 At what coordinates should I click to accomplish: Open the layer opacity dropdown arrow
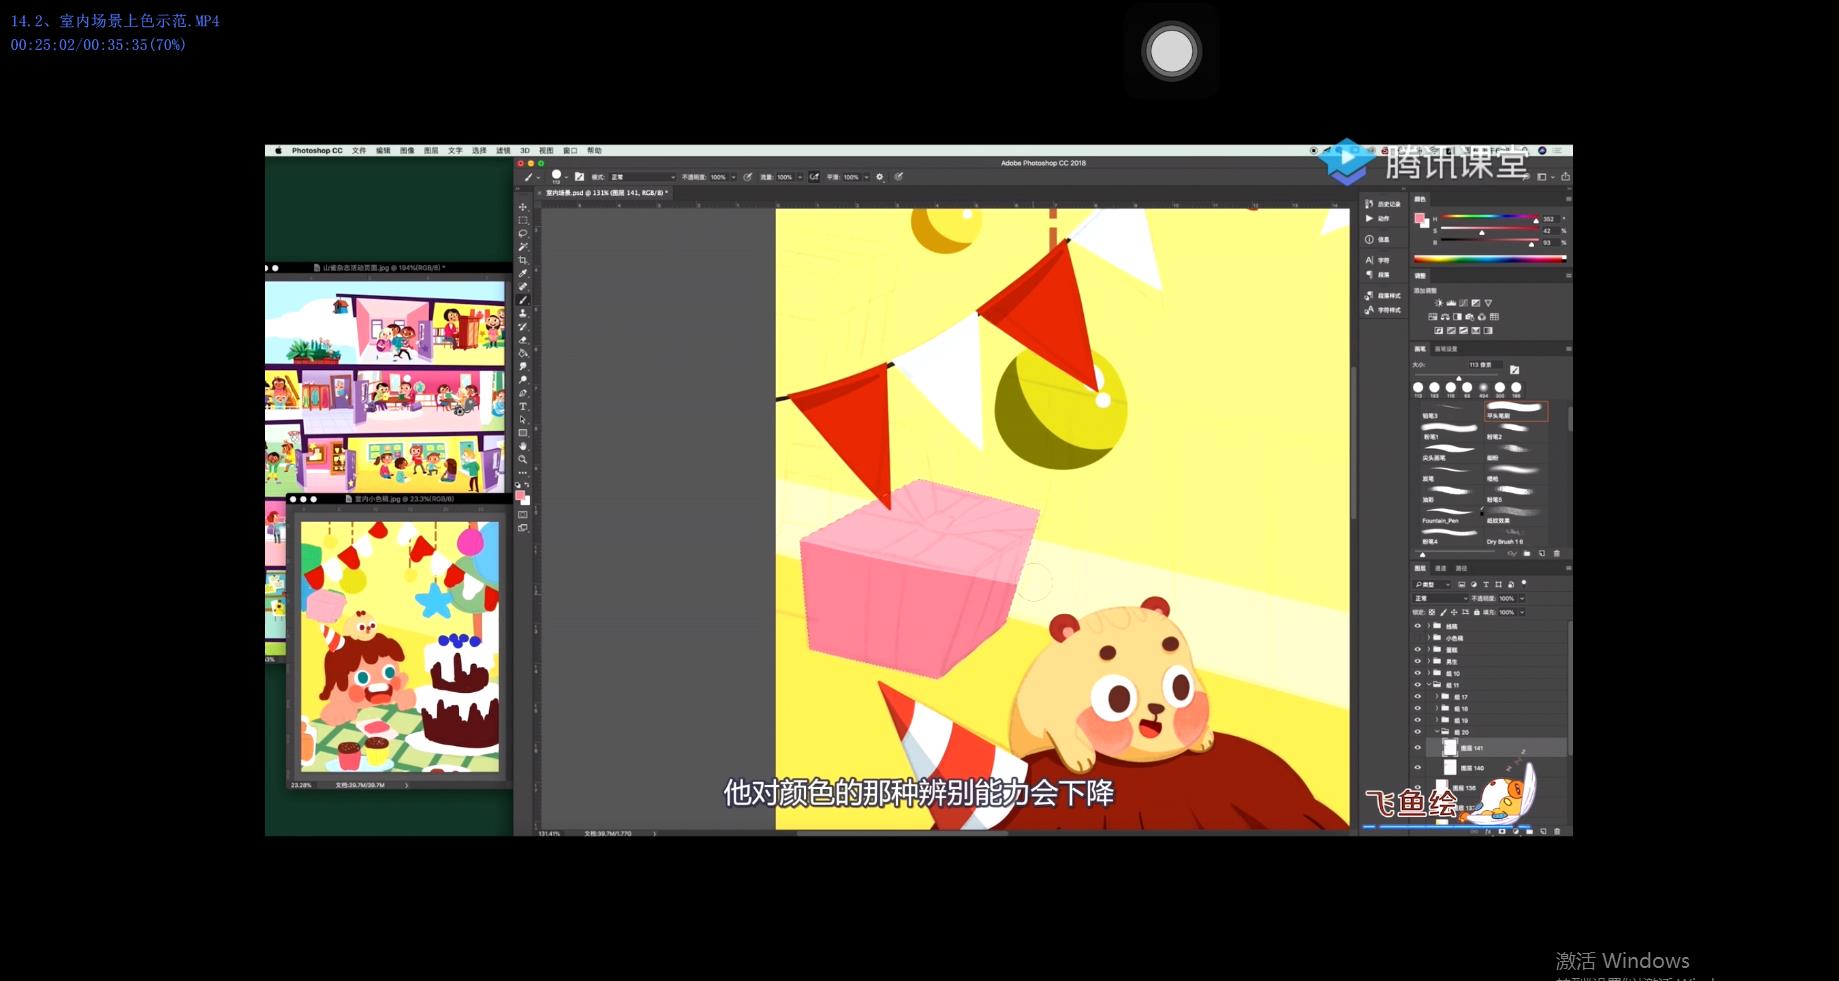pyautogui.click(x=1522, y=598)
